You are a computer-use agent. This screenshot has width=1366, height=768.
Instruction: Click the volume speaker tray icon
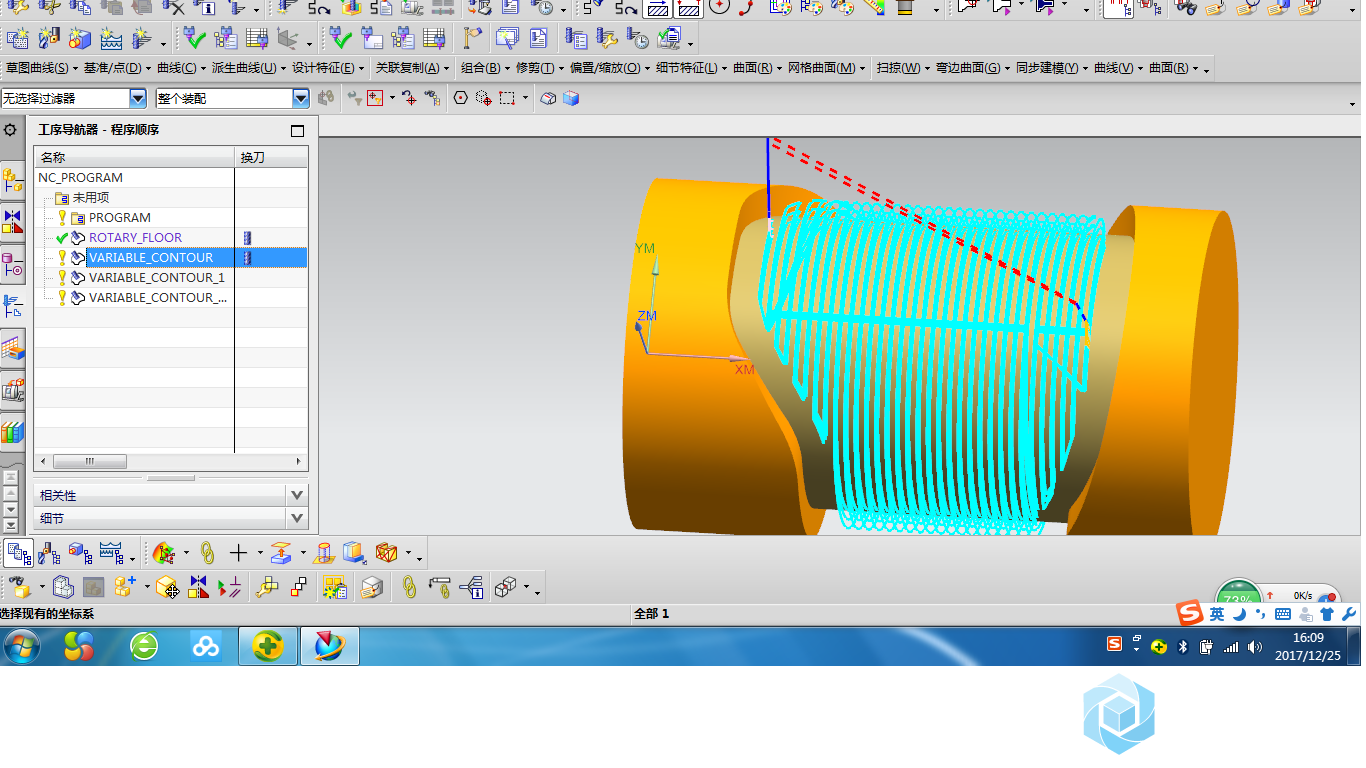coord(1254,647)
